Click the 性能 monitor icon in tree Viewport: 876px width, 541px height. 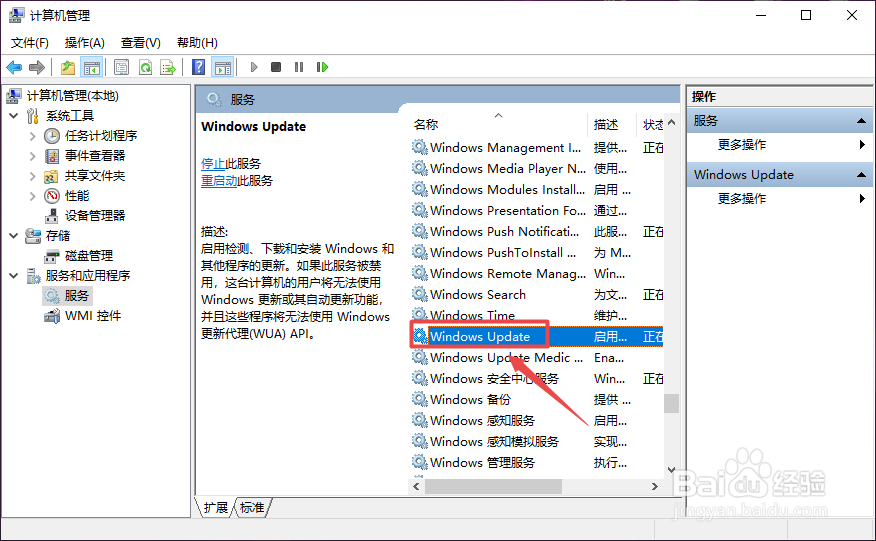(x=51, y=196)
